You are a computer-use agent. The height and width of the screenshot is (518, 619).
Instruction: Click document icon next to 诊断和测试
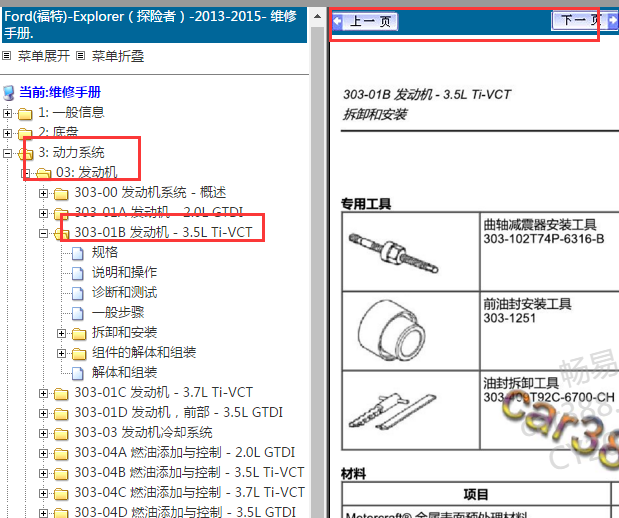78,294
